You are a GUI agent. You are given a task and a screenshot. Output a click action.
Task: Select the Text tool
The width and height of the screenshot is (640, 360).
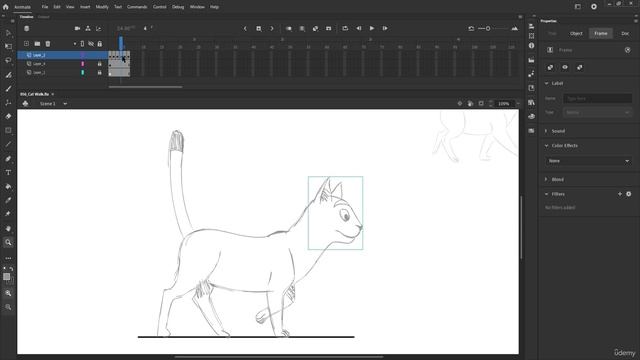click(8, 173)
